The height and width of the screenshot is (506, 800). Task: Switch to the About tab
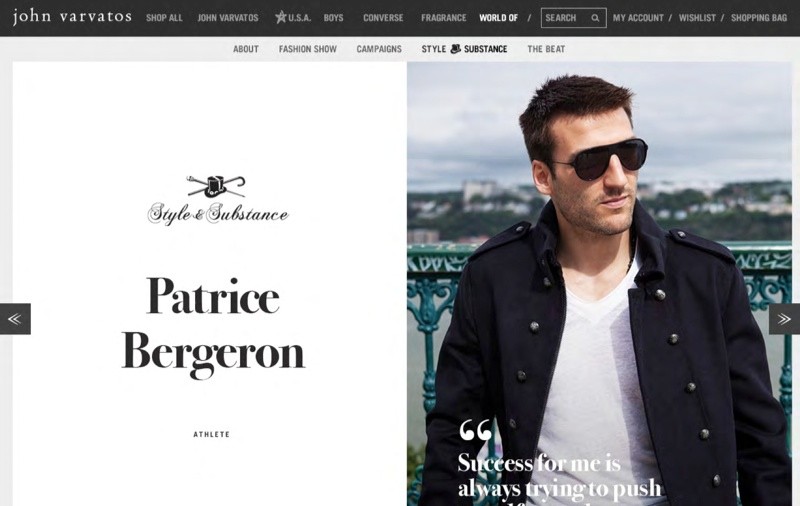click(245, 49)
